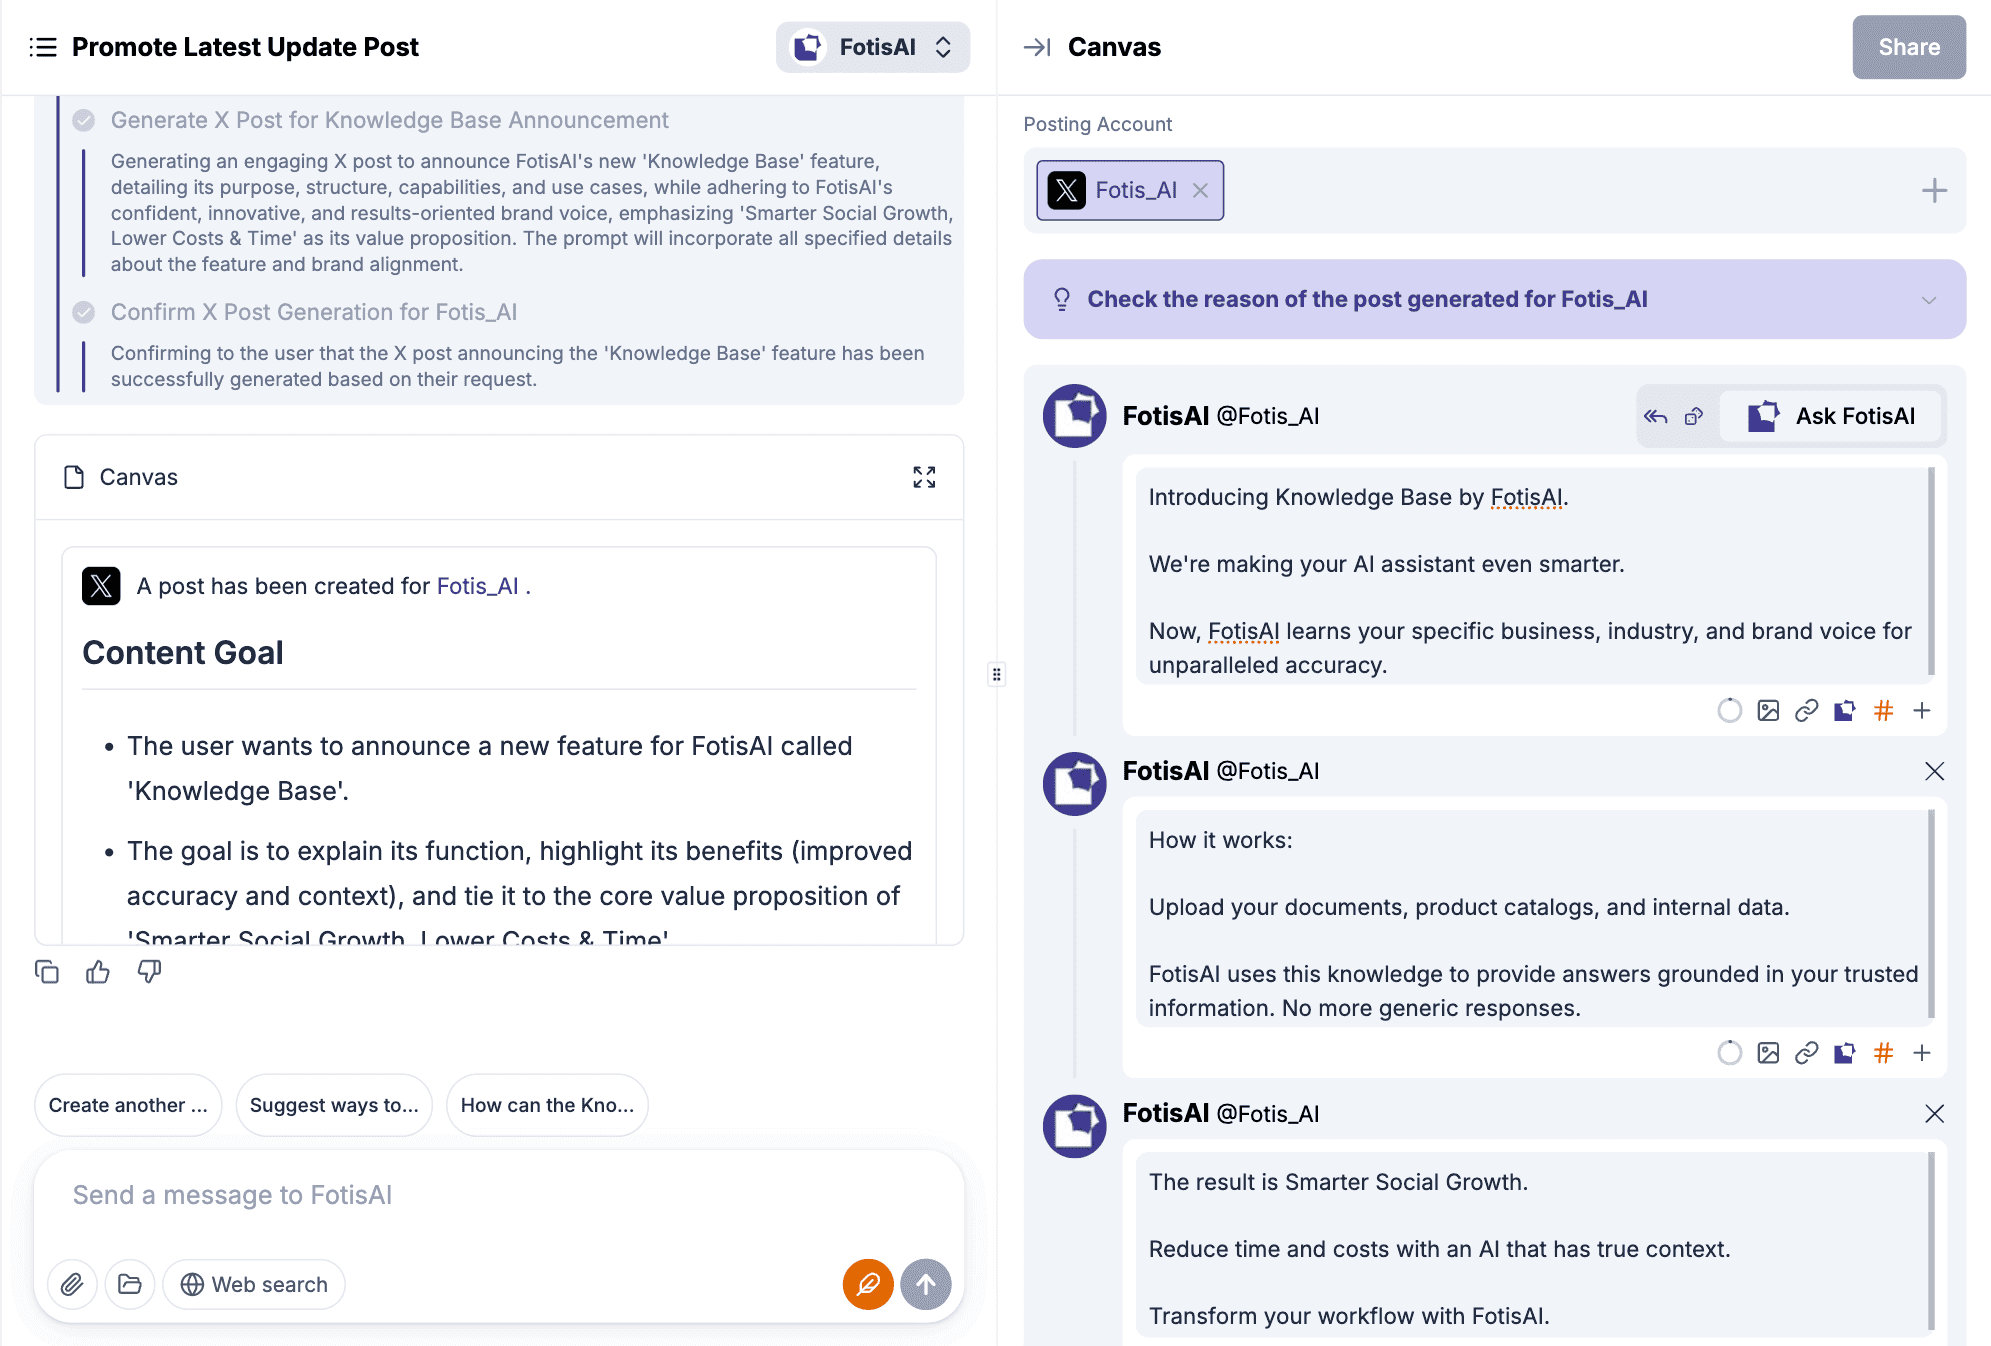Image resolution: width=1991 pixels, height=1346 pixels.
Task: Send message with the up arrow button
Action: 926,1284
